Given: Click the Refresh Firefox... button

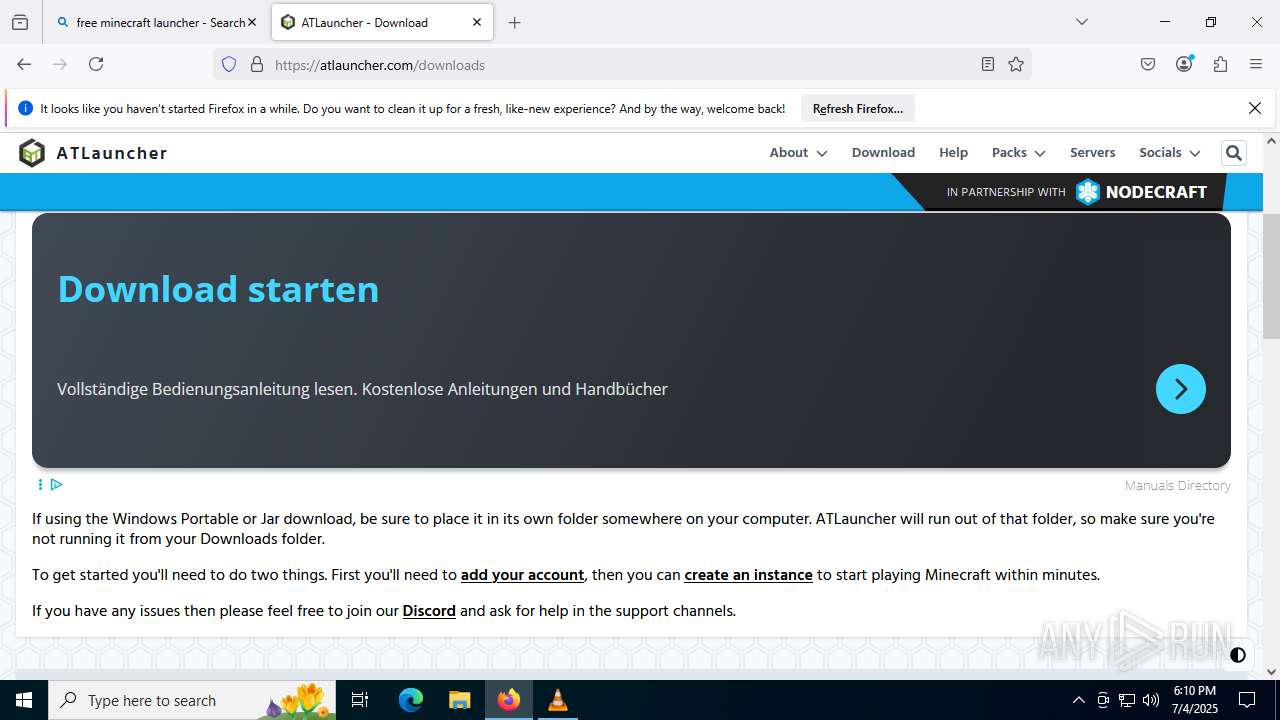Looking at the screenshot, I should [858, 108].
